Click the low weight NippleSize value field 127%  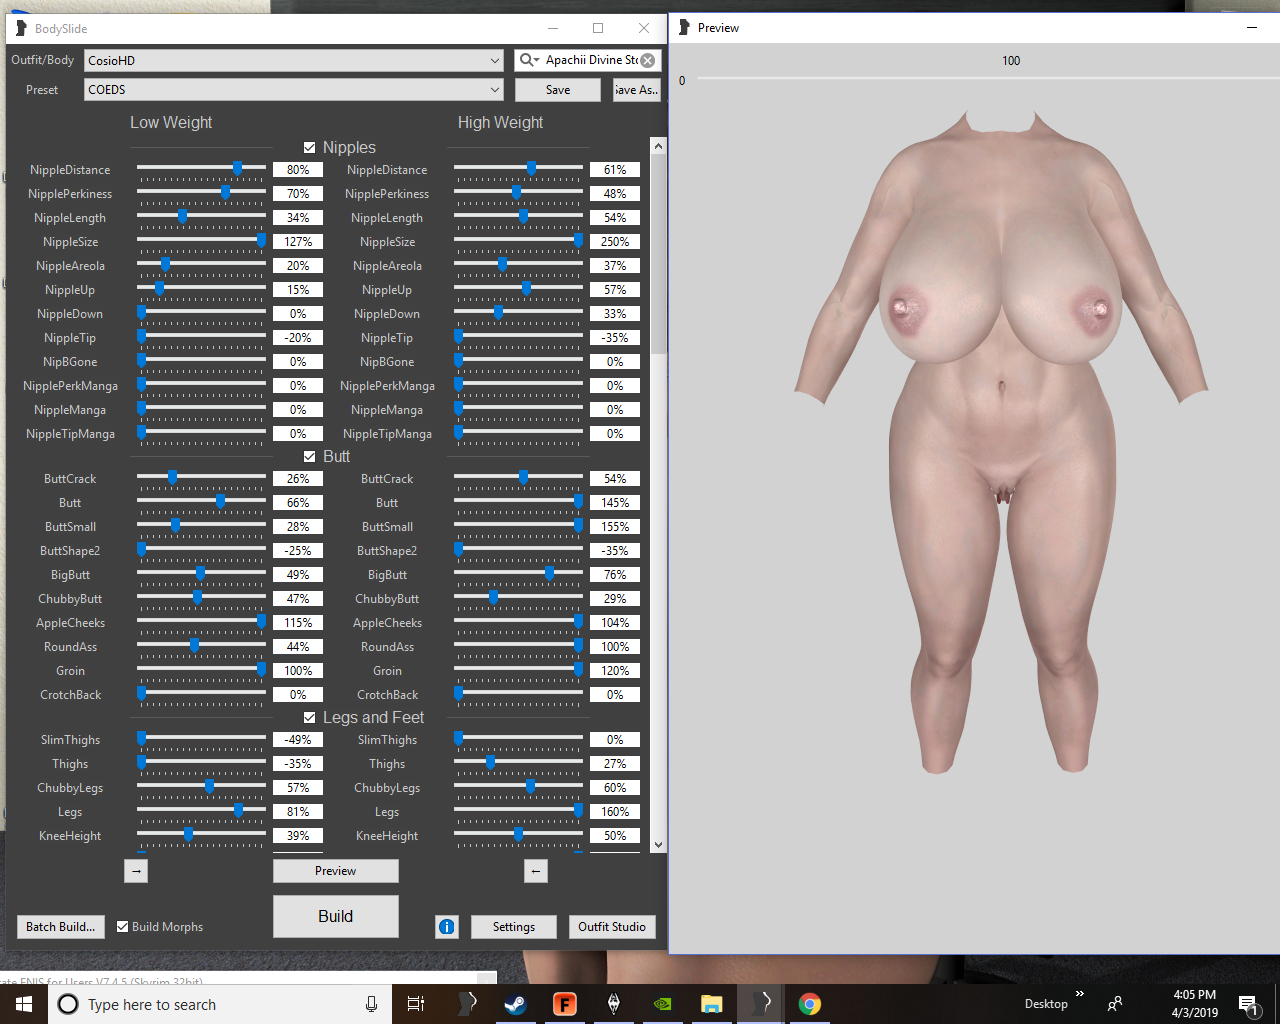[x=298, y=242]
